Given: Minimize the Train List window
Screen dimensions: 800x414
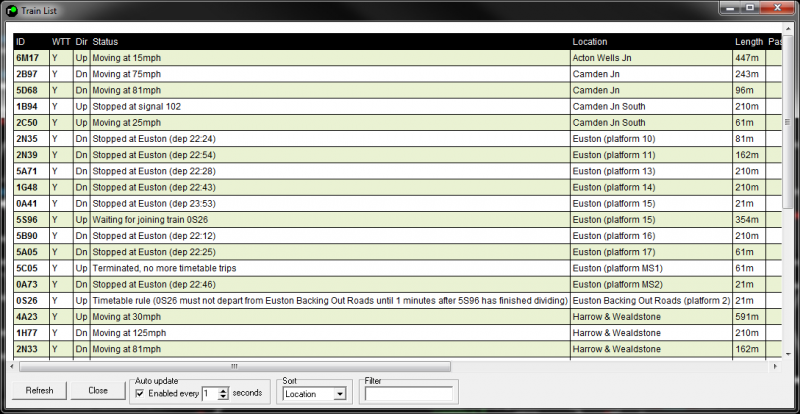Looking at the screenshot, I should [731, 8].
